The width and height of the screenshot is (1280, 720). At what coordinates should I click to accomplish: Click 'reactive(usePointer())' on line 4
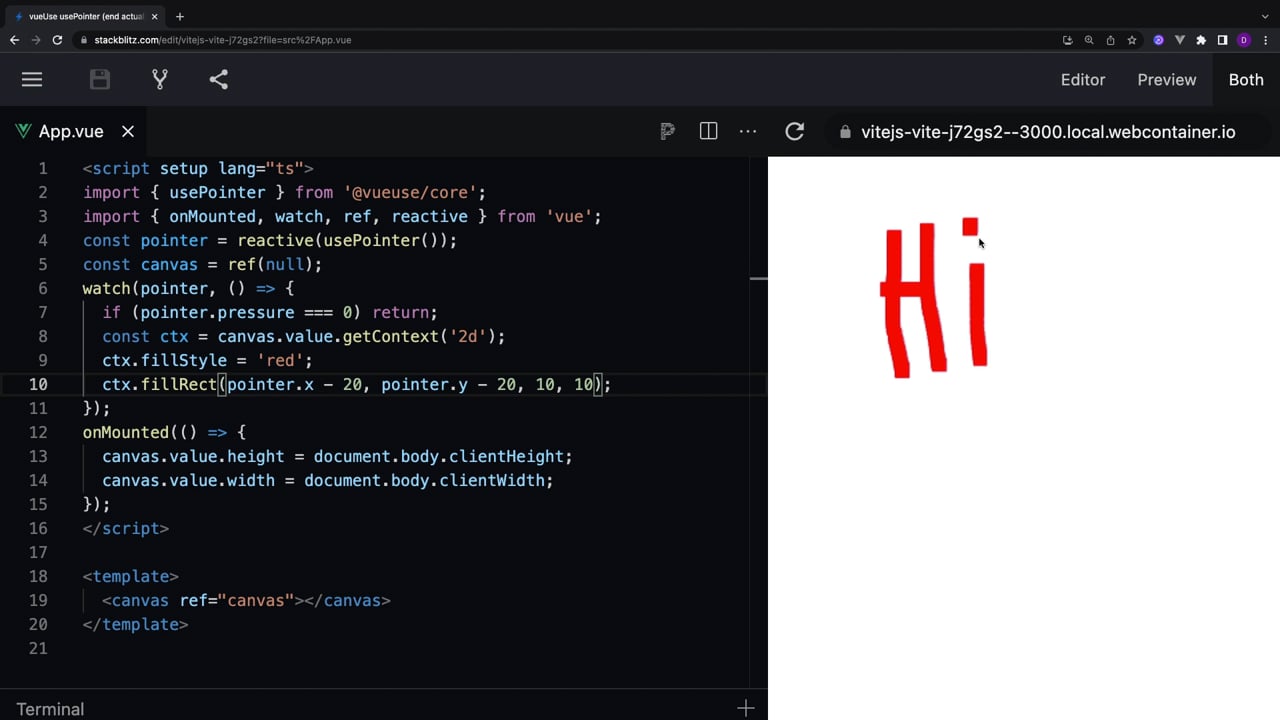click(343, 240)
